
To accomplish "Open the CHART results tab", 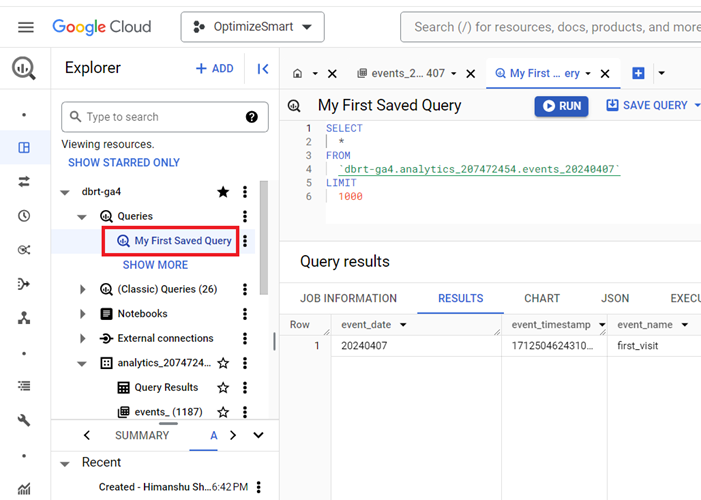I will point(542,298).
